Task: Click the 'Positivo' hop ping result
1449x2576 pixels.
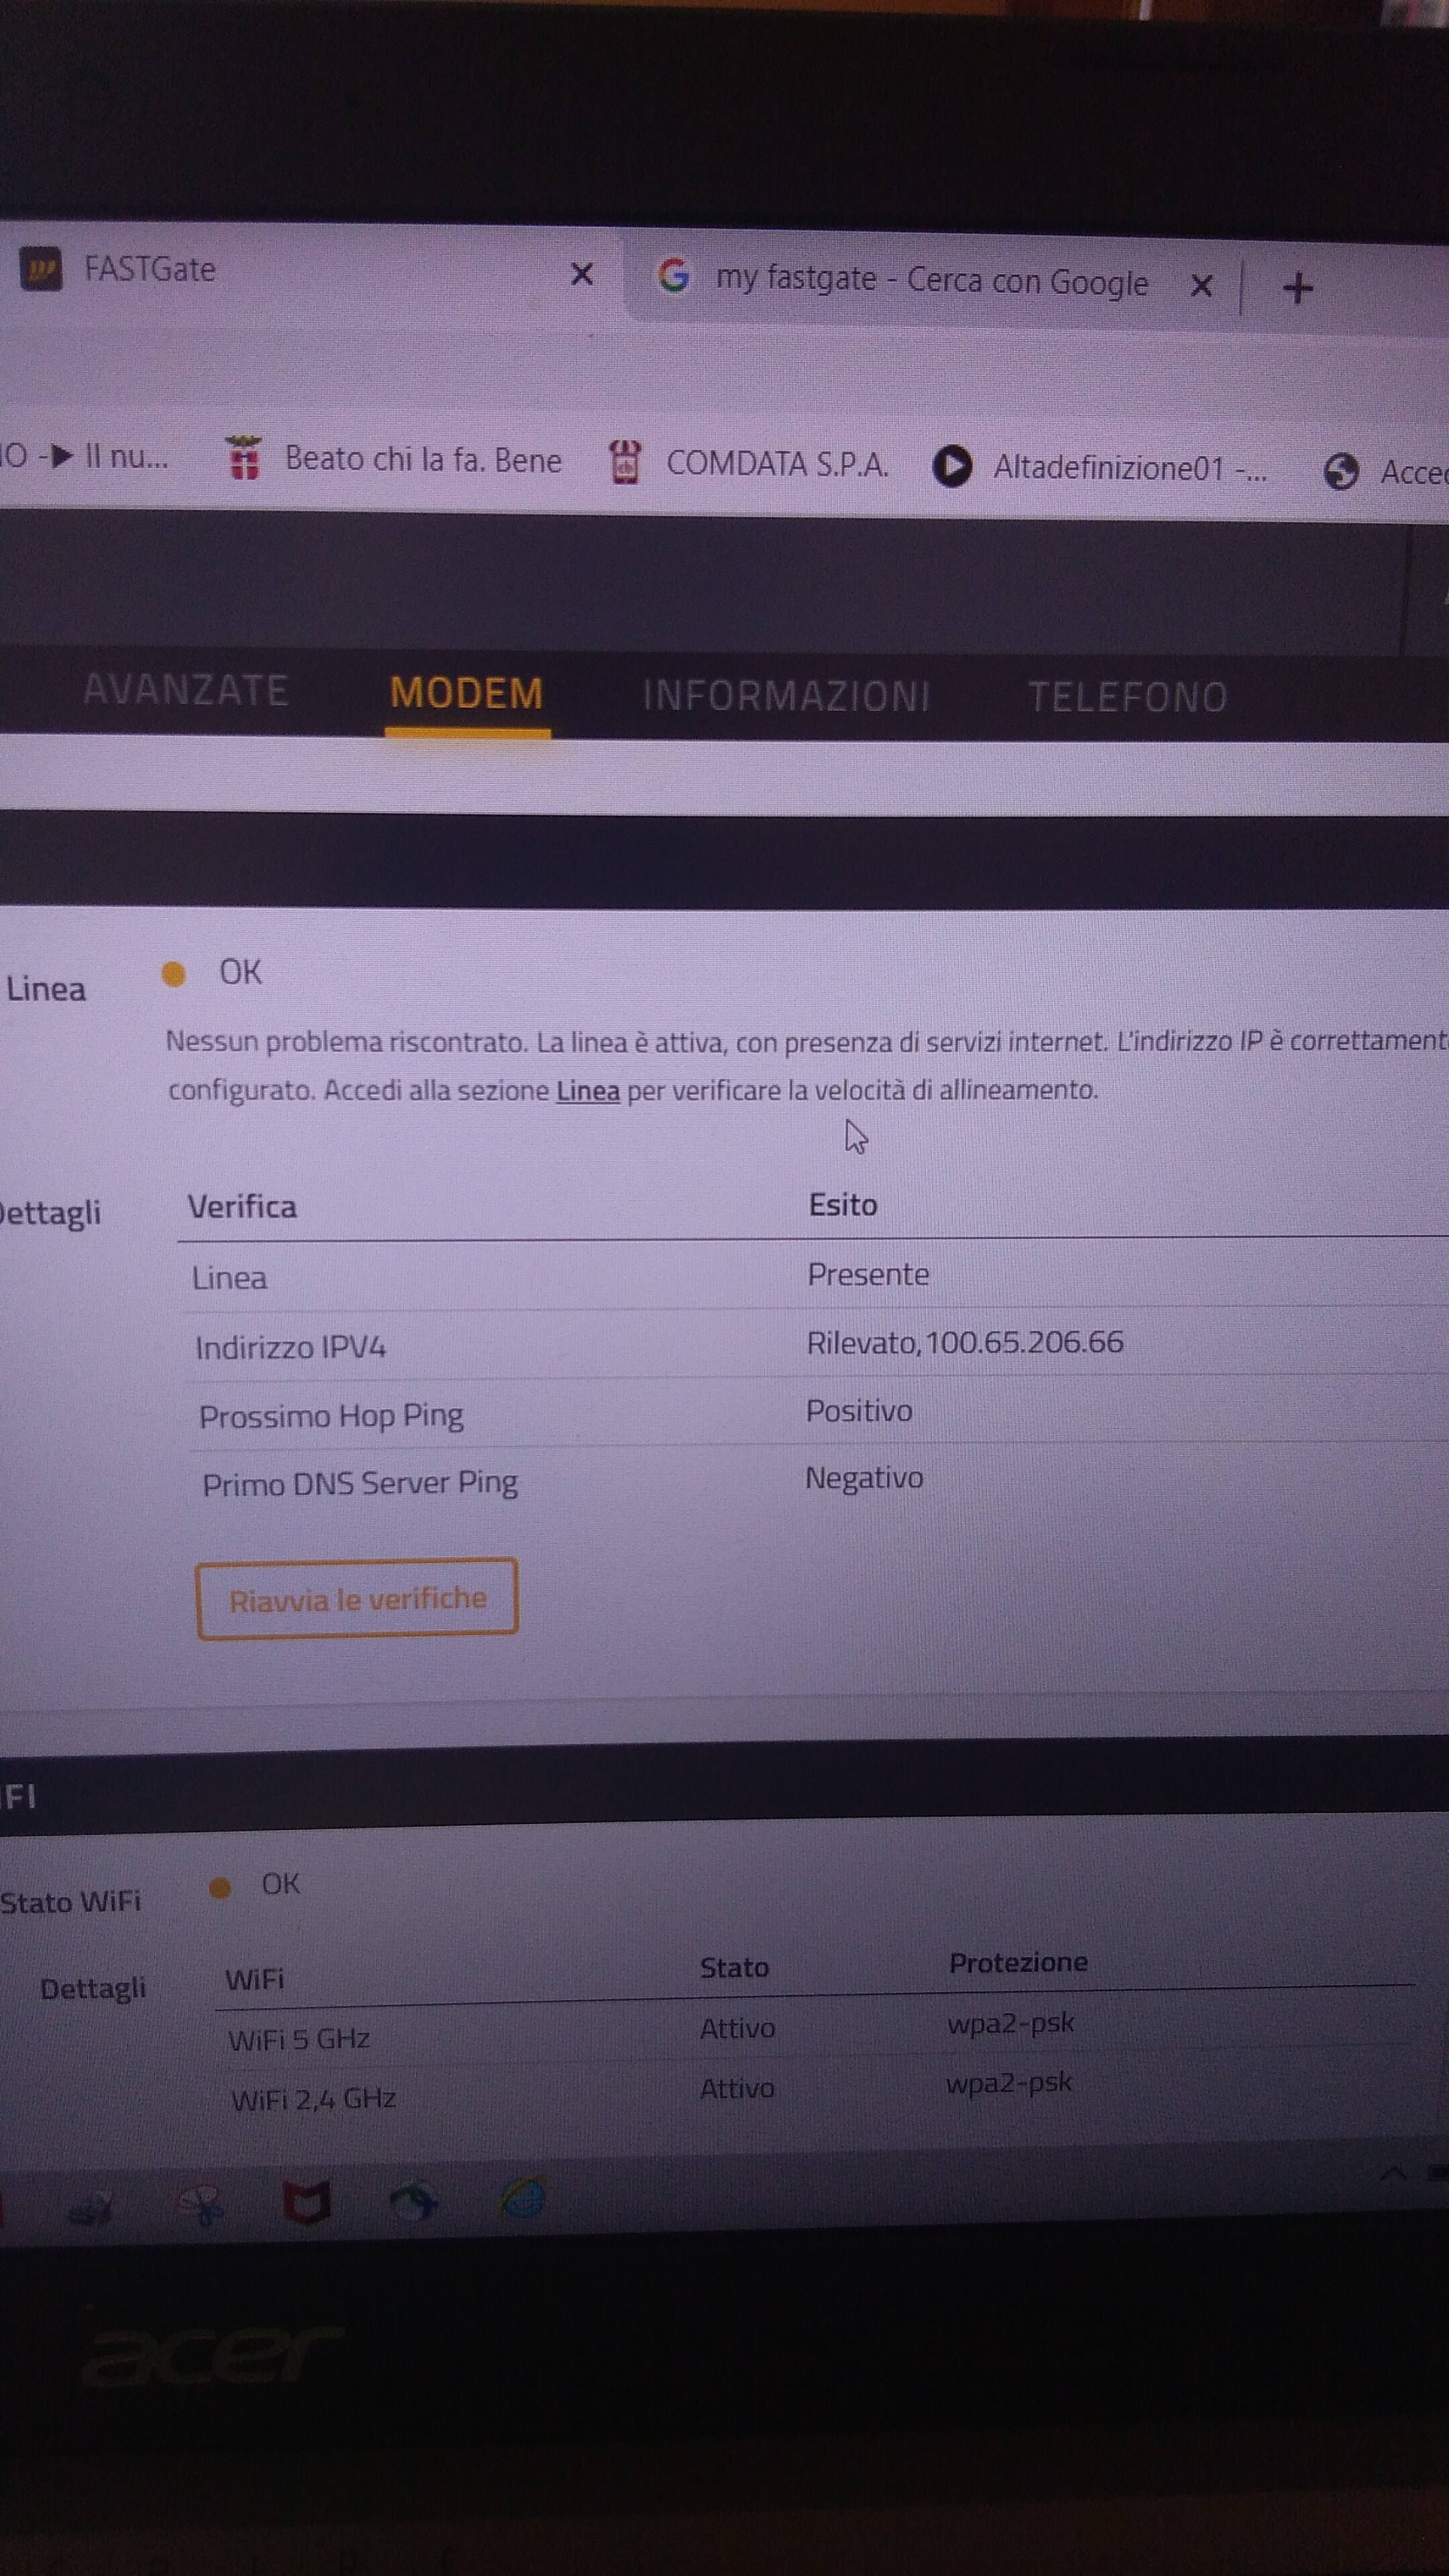Action: (x=859, y=1411)
